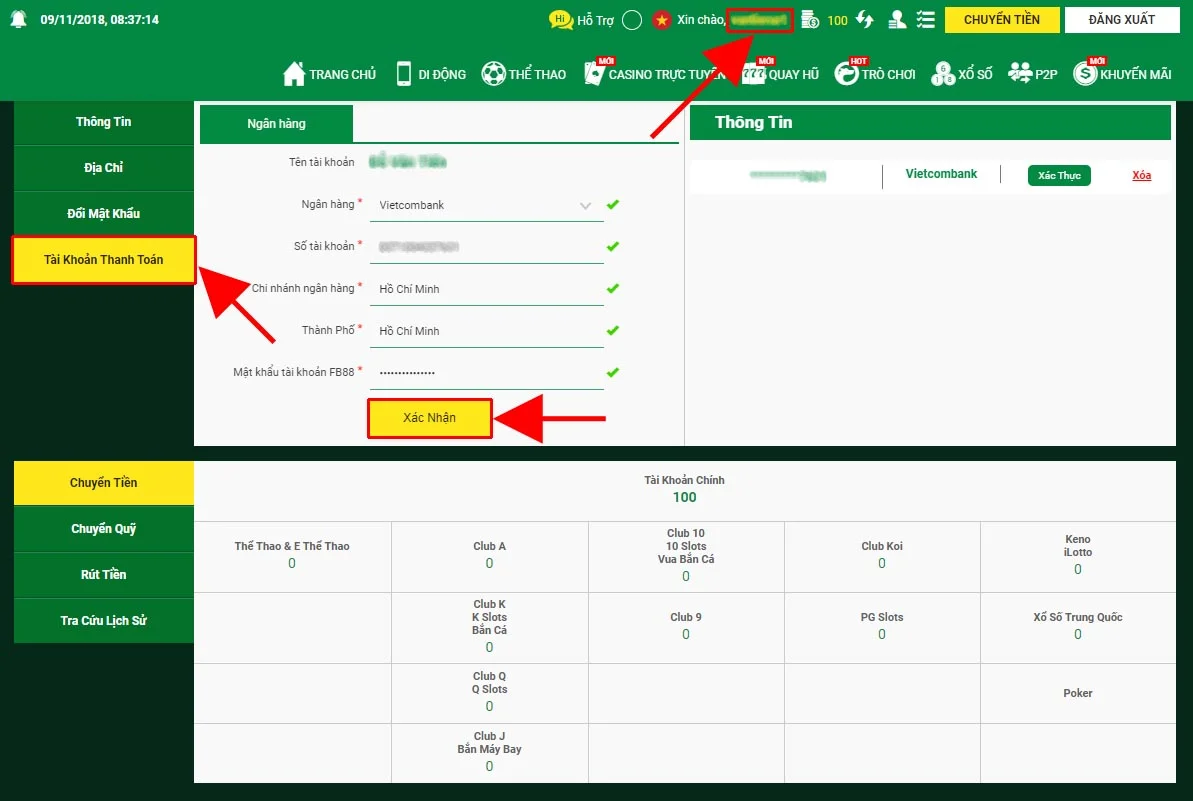Screen dimensions: 1193x801
Task: Expand the Ngân hàng Vietcombank dropdown
Action: click(x=585, y=206)
